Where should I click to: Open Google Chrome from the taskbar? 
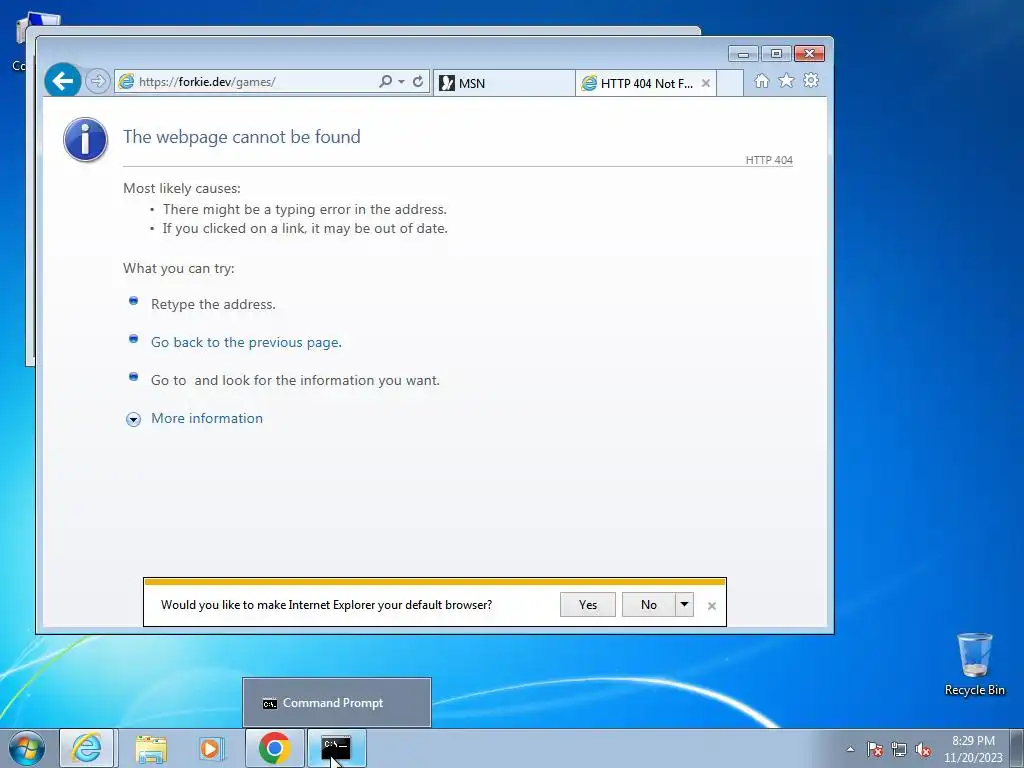pos(274,748)
